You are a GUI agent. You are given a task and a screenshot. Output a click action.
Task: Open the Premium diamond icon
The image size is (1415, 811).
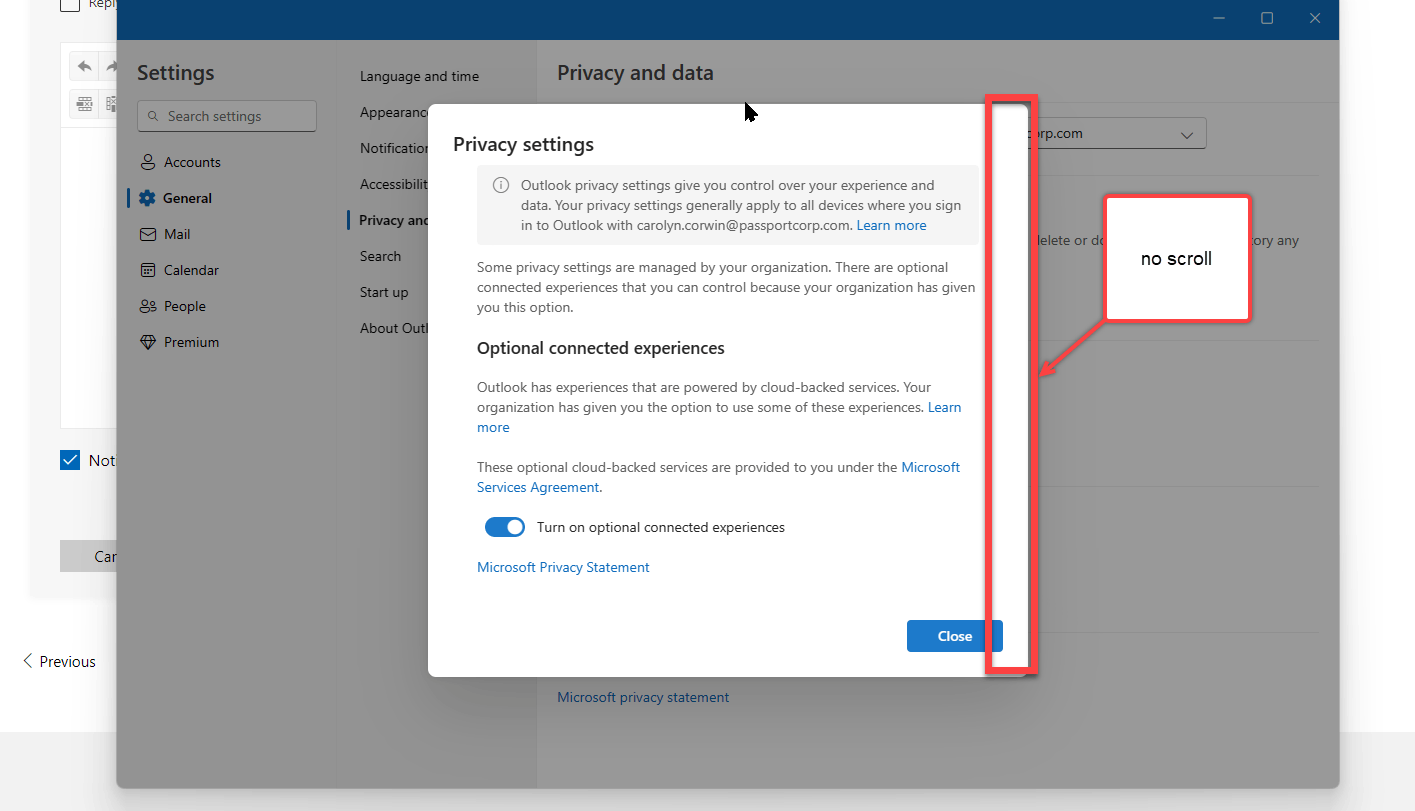pos(148,342)
